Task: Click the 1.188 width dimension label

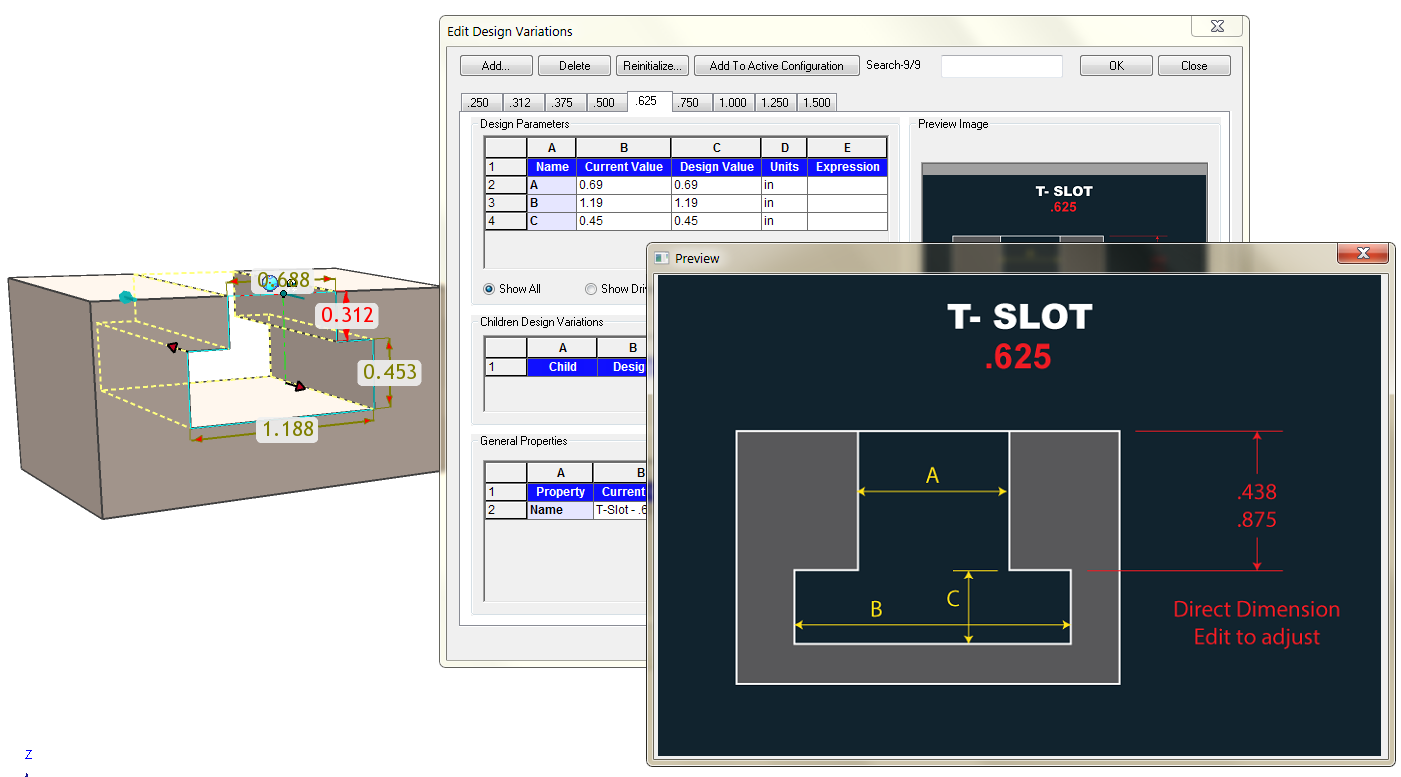Action: click(287, 429)
